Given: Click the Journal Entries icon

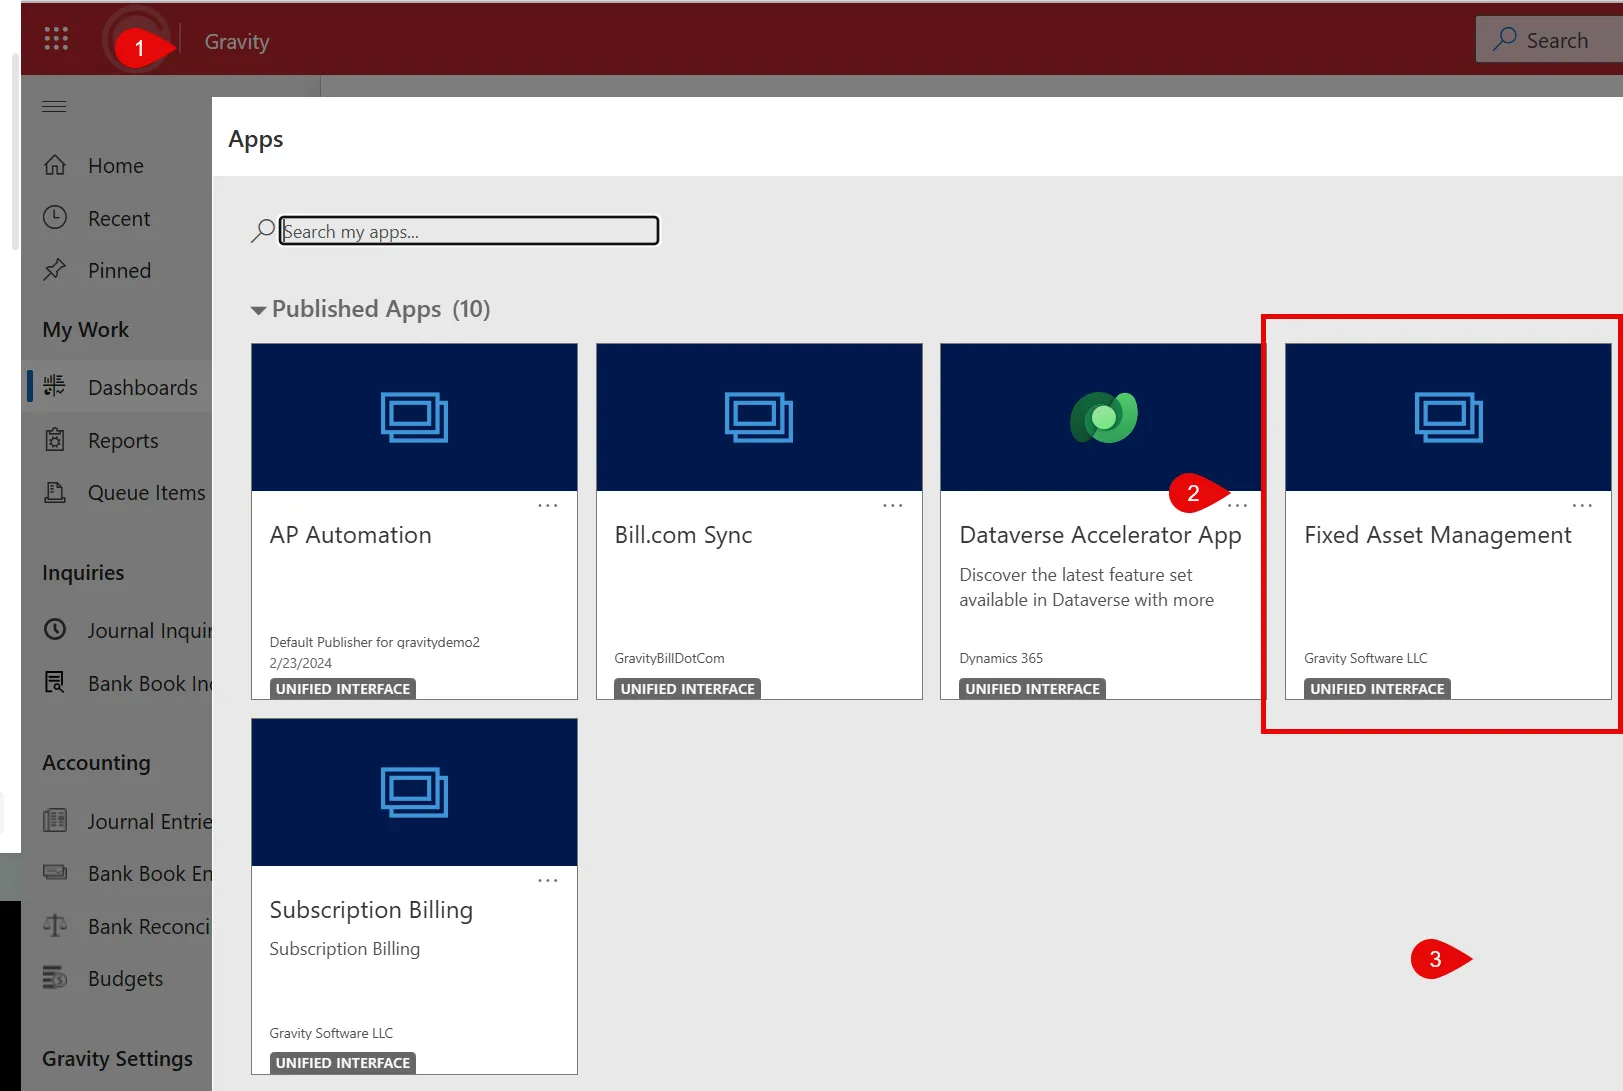Looking at the screenshot, I should click(55, 820).
